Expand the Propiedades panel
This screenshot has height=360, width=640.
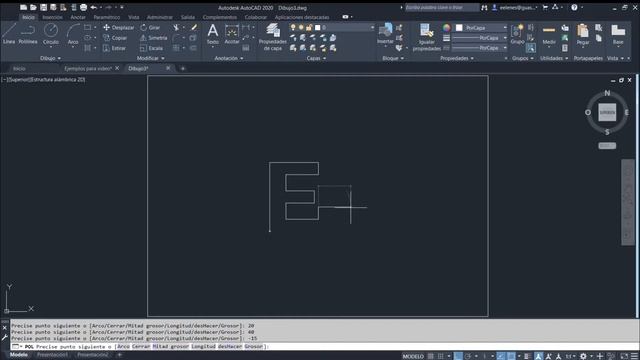pyautogui.click(x=457, y=58)
